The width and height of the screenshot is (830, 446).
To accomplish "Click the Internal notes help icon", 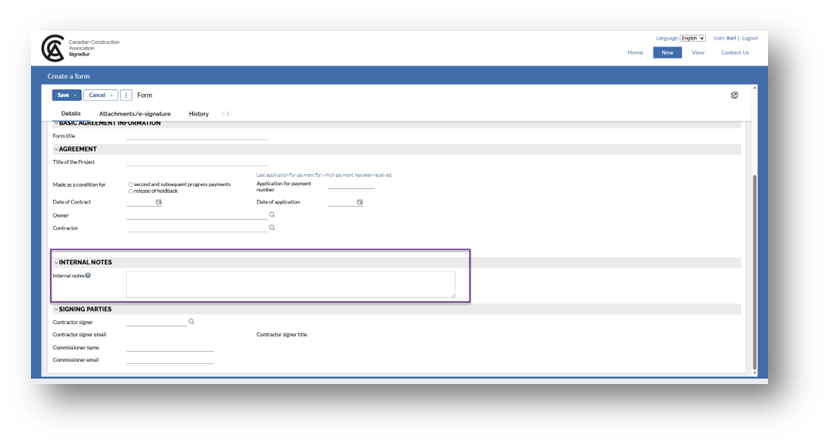I will click(88, 275).
